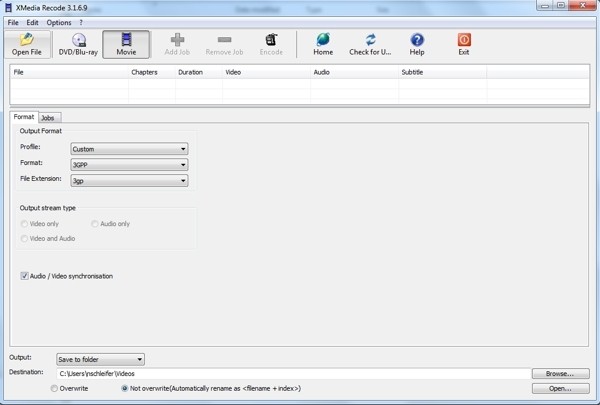Select the Audio only radio button
600x405 pixels.
[95, 224]
